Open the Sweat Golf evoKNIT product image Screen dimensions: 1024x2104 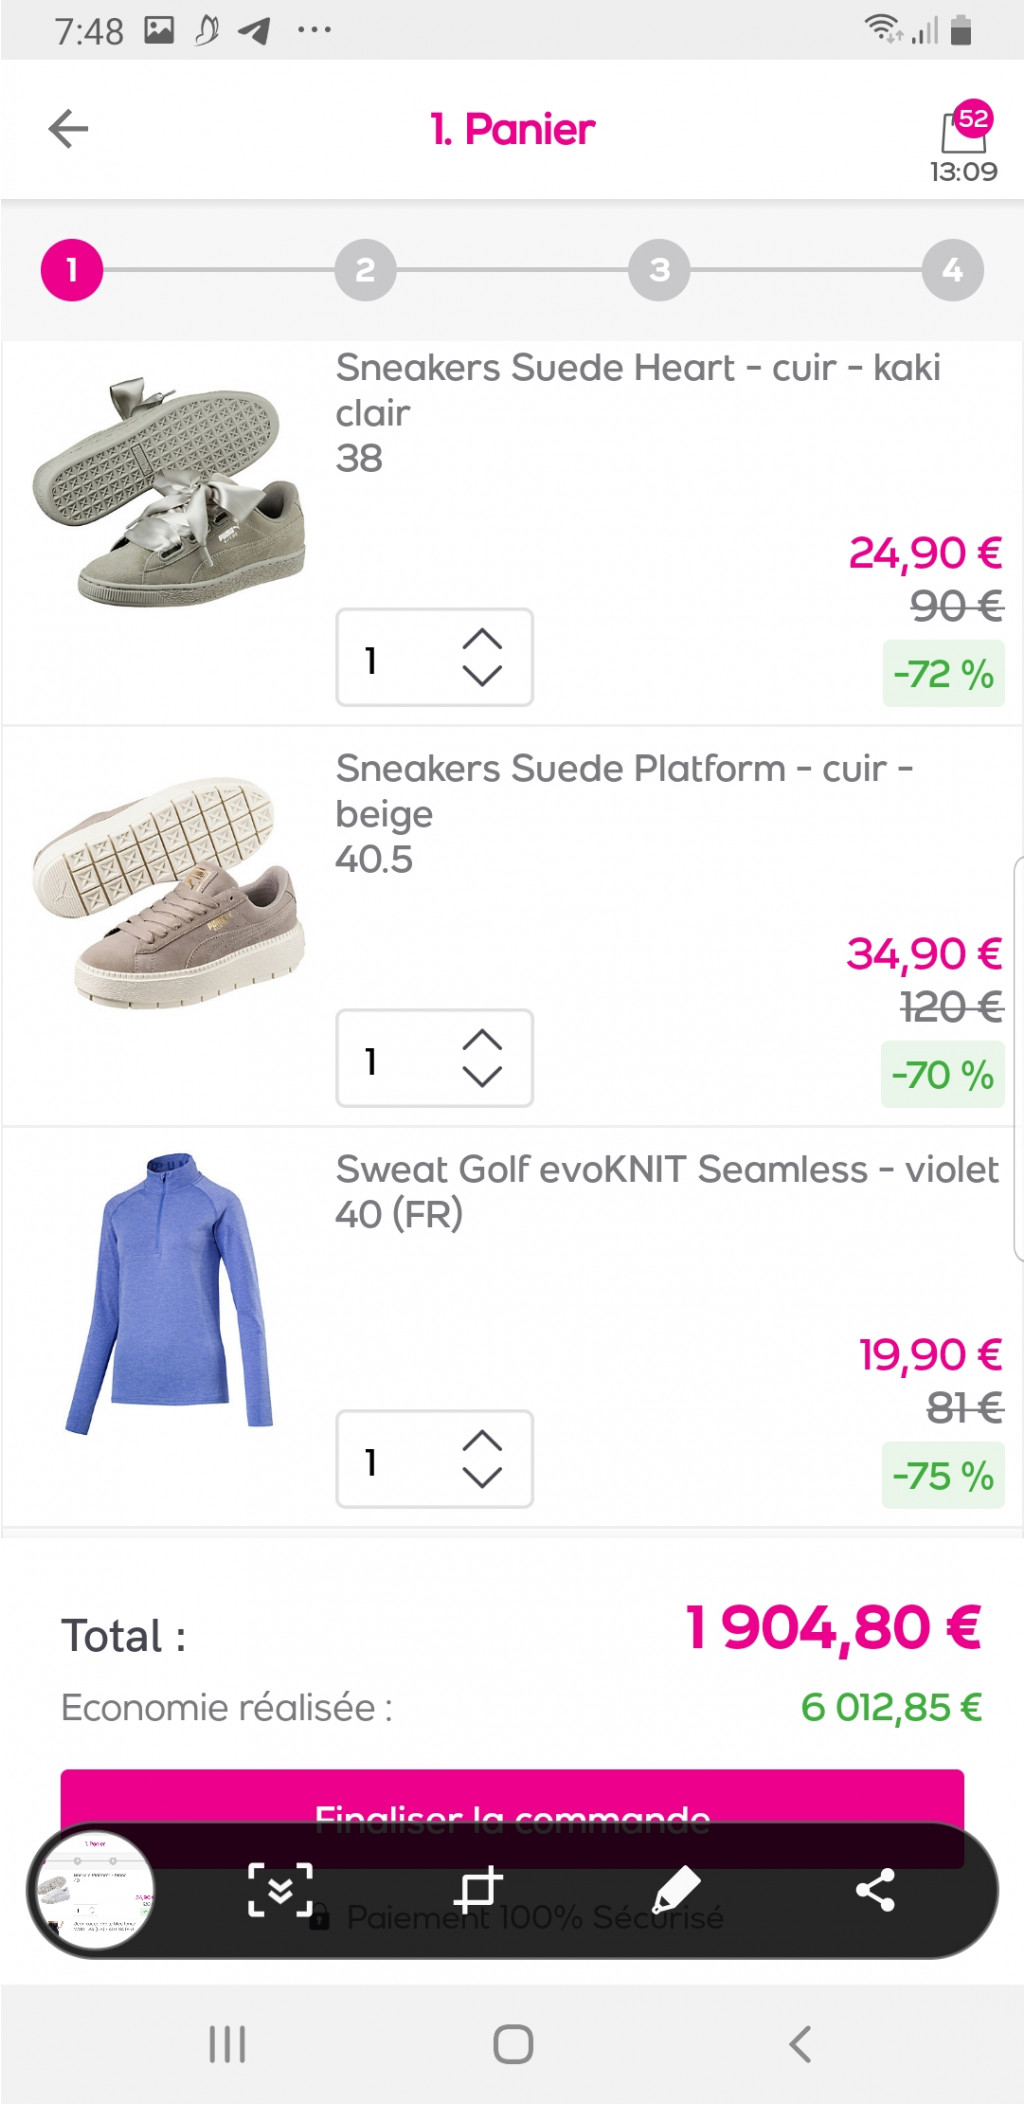[170, 1293]
